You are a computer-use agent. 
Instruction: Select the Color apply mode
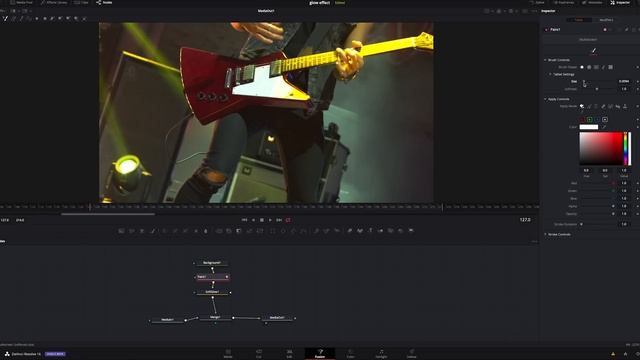point(582,107)
